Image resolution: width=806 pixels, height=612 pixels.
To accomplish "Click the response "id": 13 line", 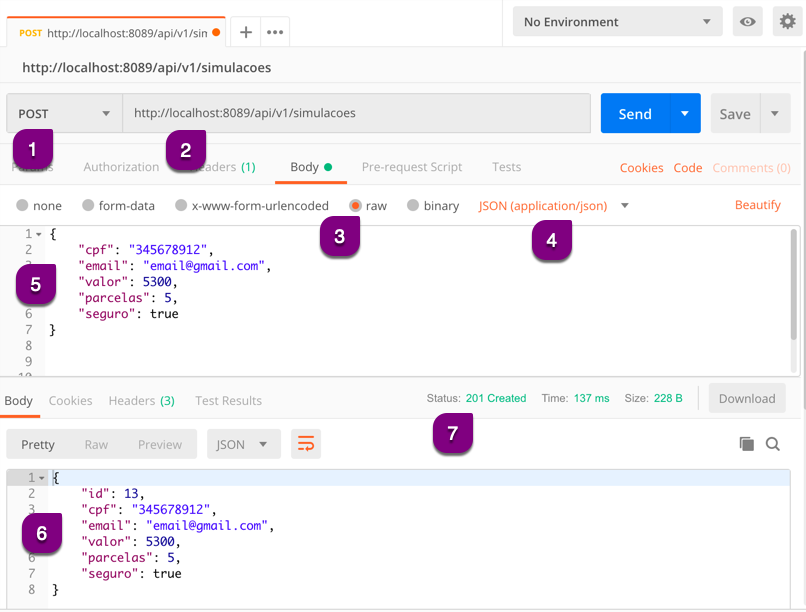I will click(113, 493).
